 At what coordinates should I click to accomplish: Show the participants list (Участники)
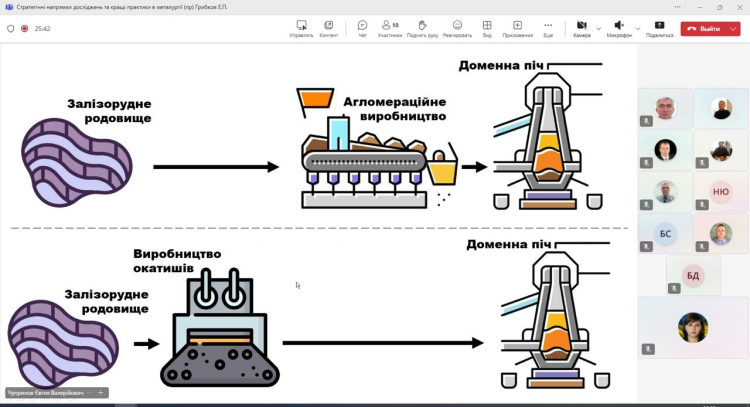[390, 28]
